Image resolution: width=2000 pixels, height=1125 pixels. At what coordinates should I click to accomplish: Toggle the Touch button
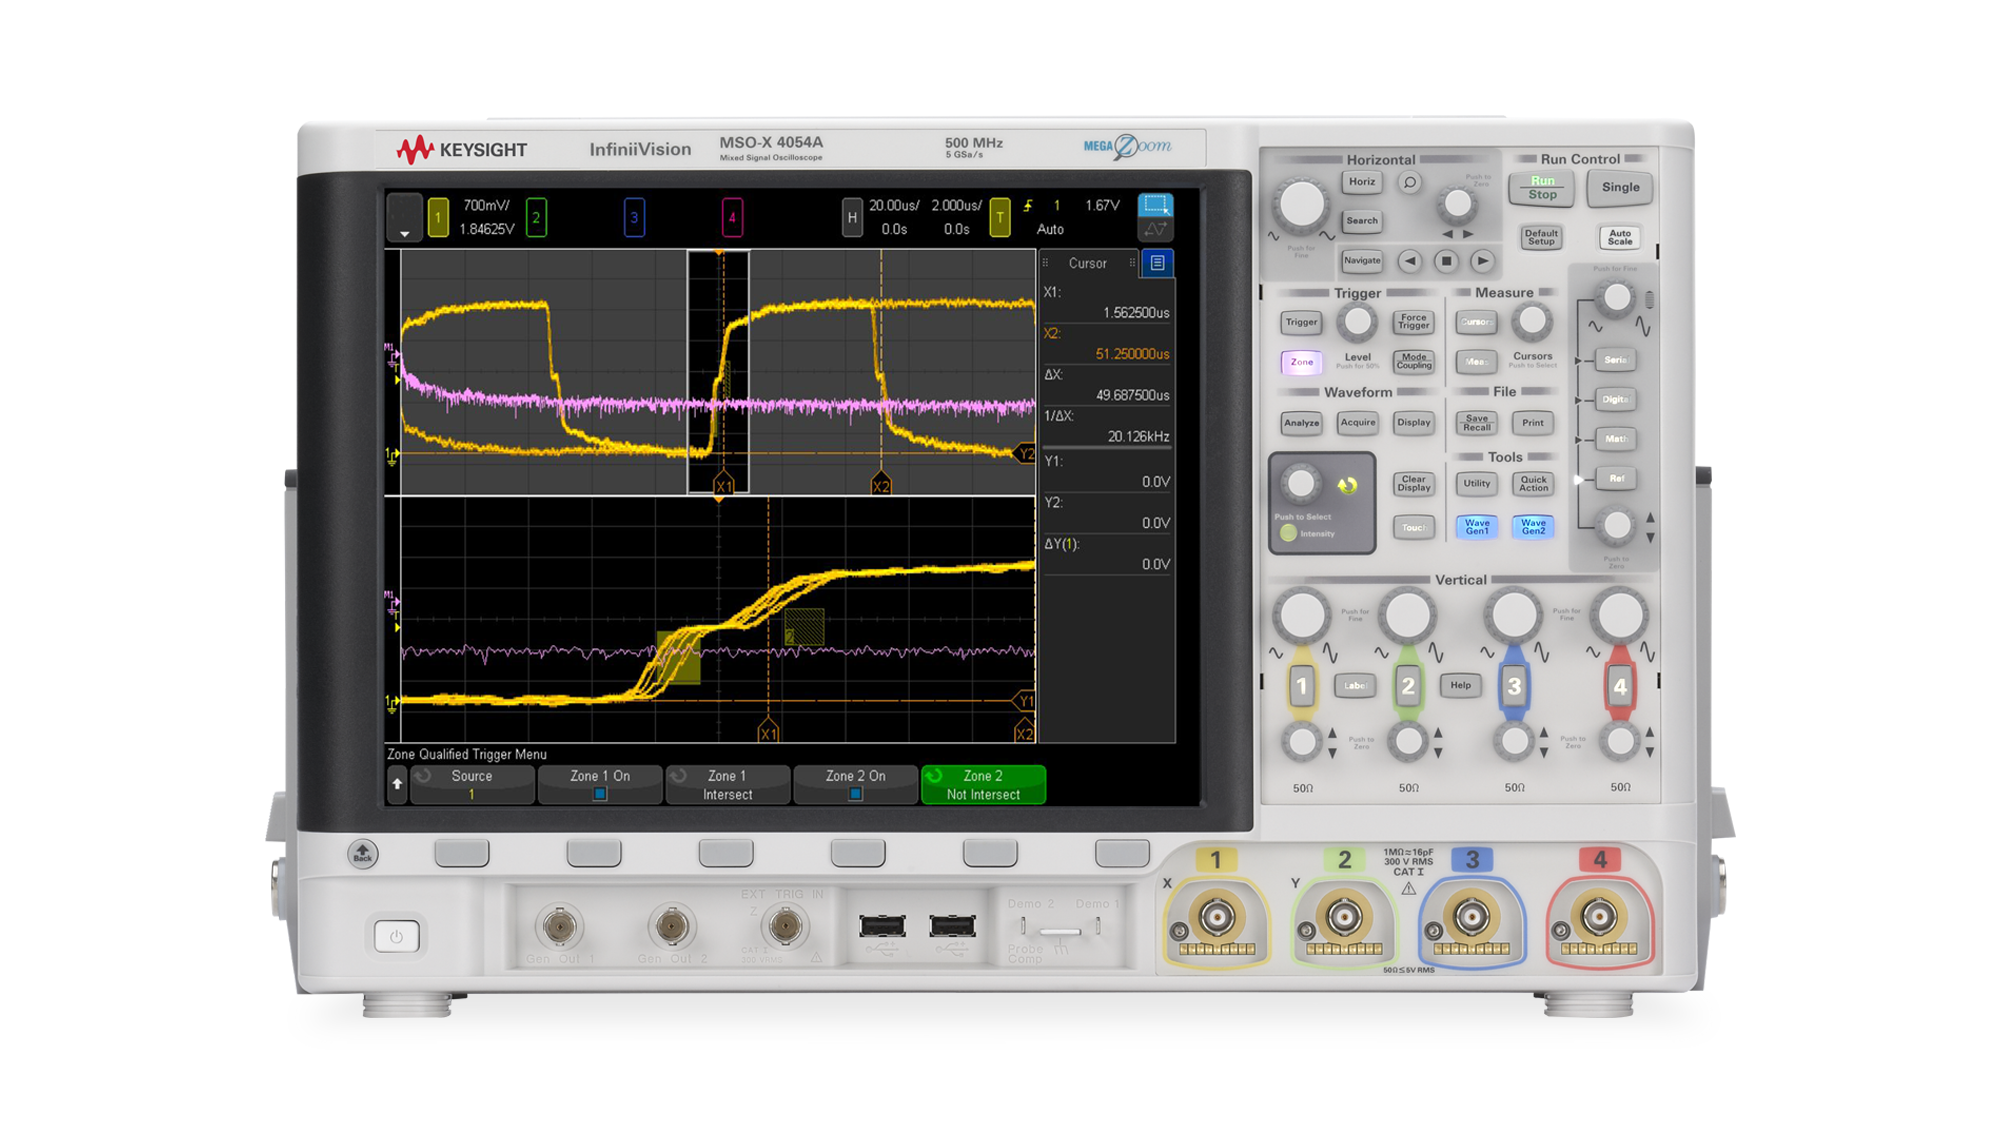1413,527
